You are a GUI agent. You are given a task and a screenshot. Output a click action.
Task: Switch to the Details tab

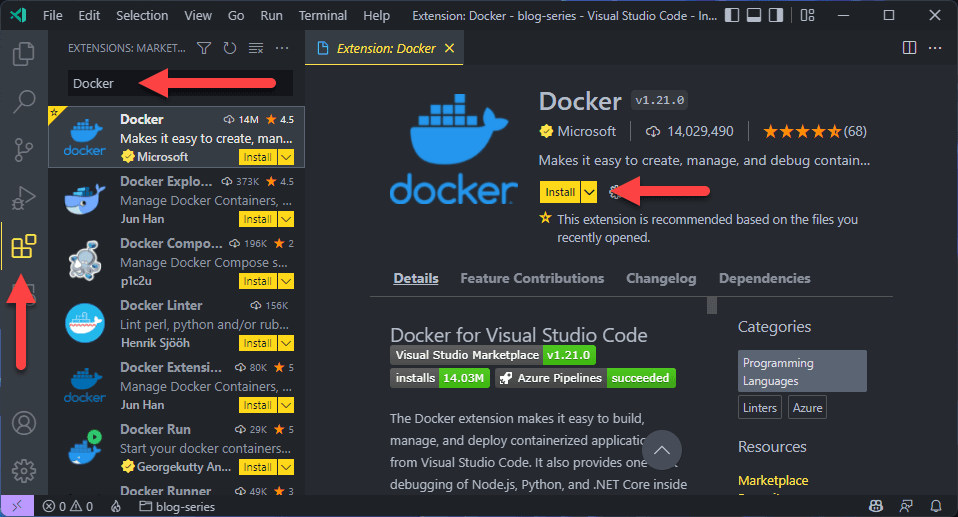(415, 279)
